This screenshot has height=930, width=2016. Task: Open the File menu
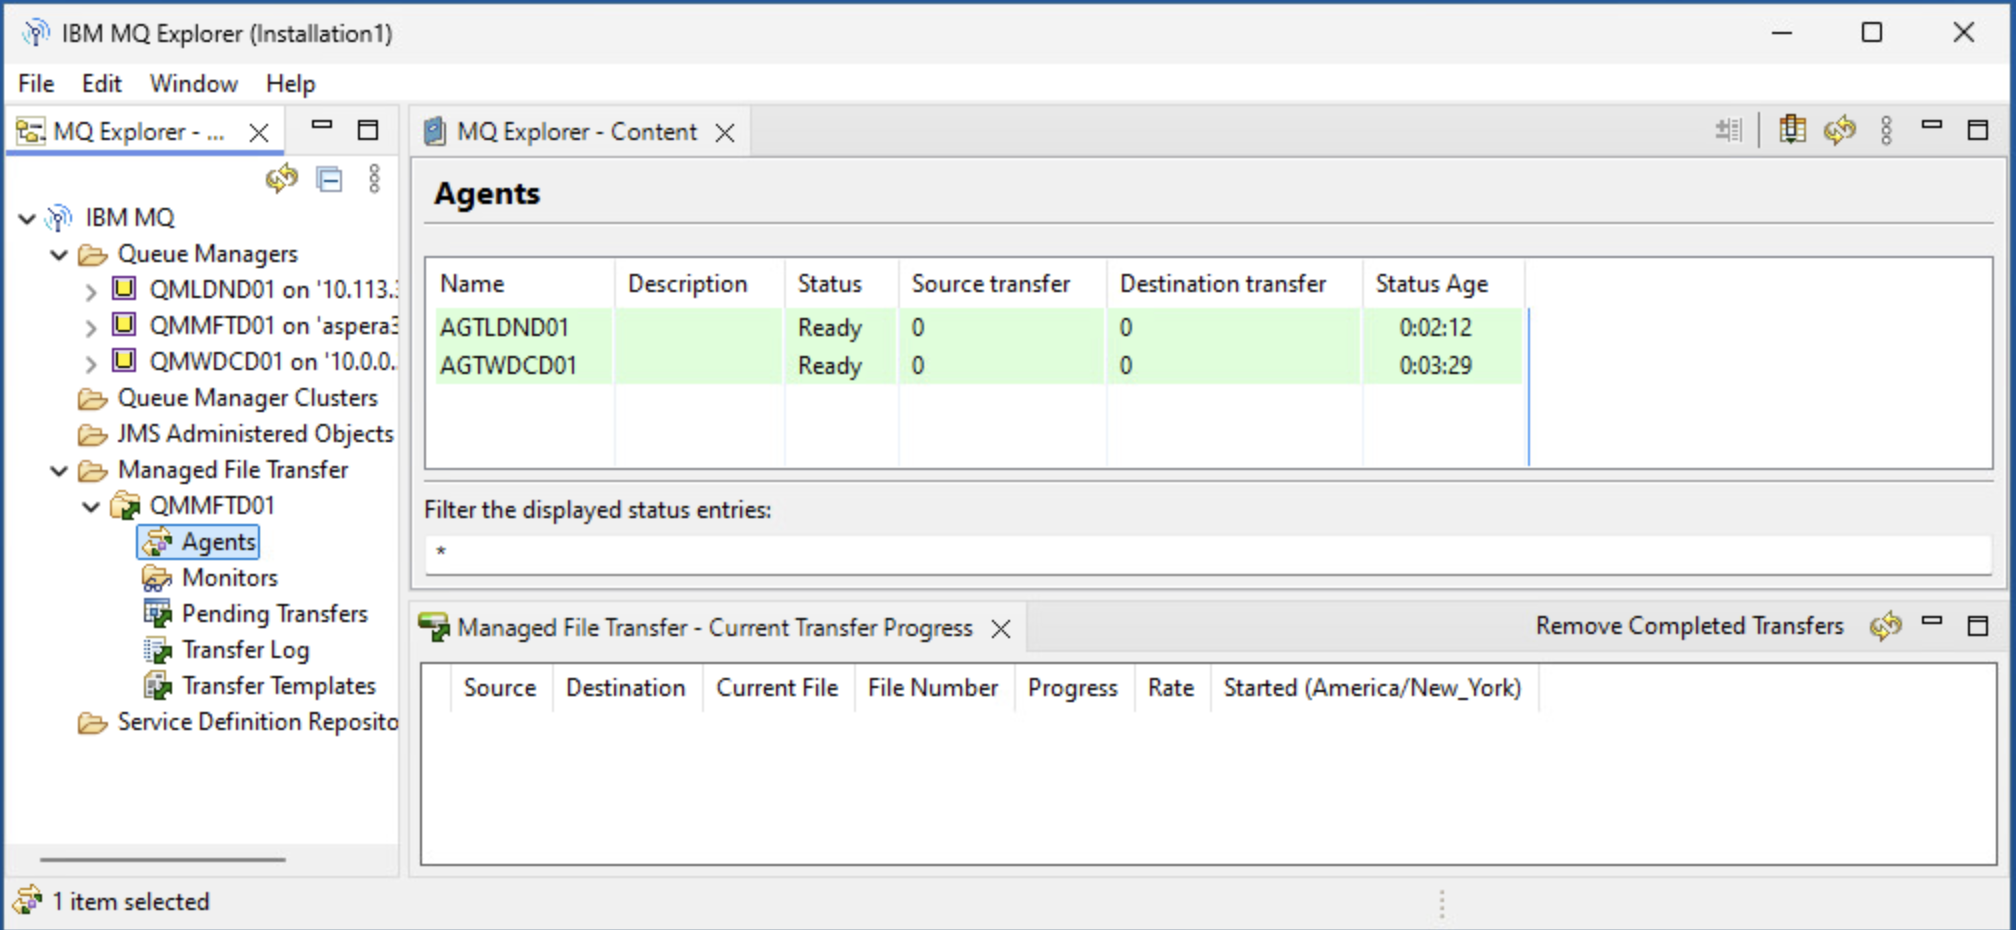(36, 84)
